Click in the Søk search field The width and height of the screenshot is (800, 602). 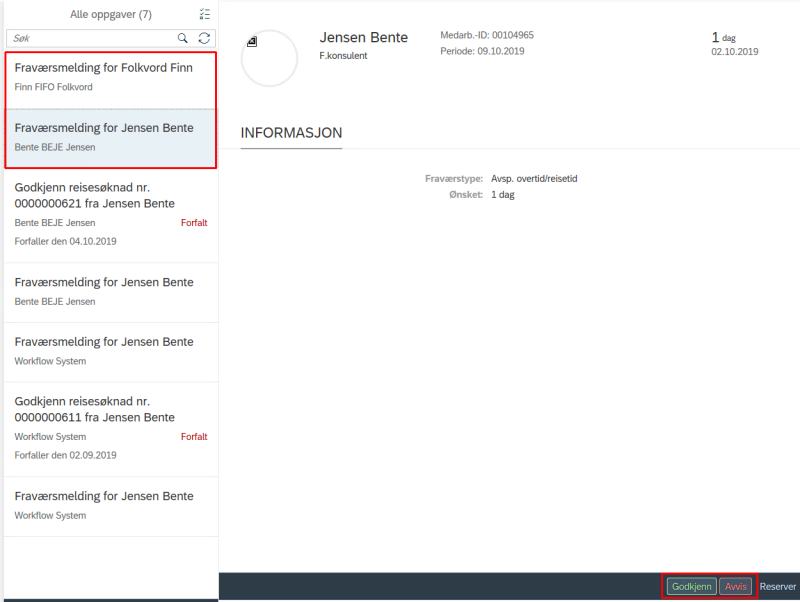click(92, 38)
